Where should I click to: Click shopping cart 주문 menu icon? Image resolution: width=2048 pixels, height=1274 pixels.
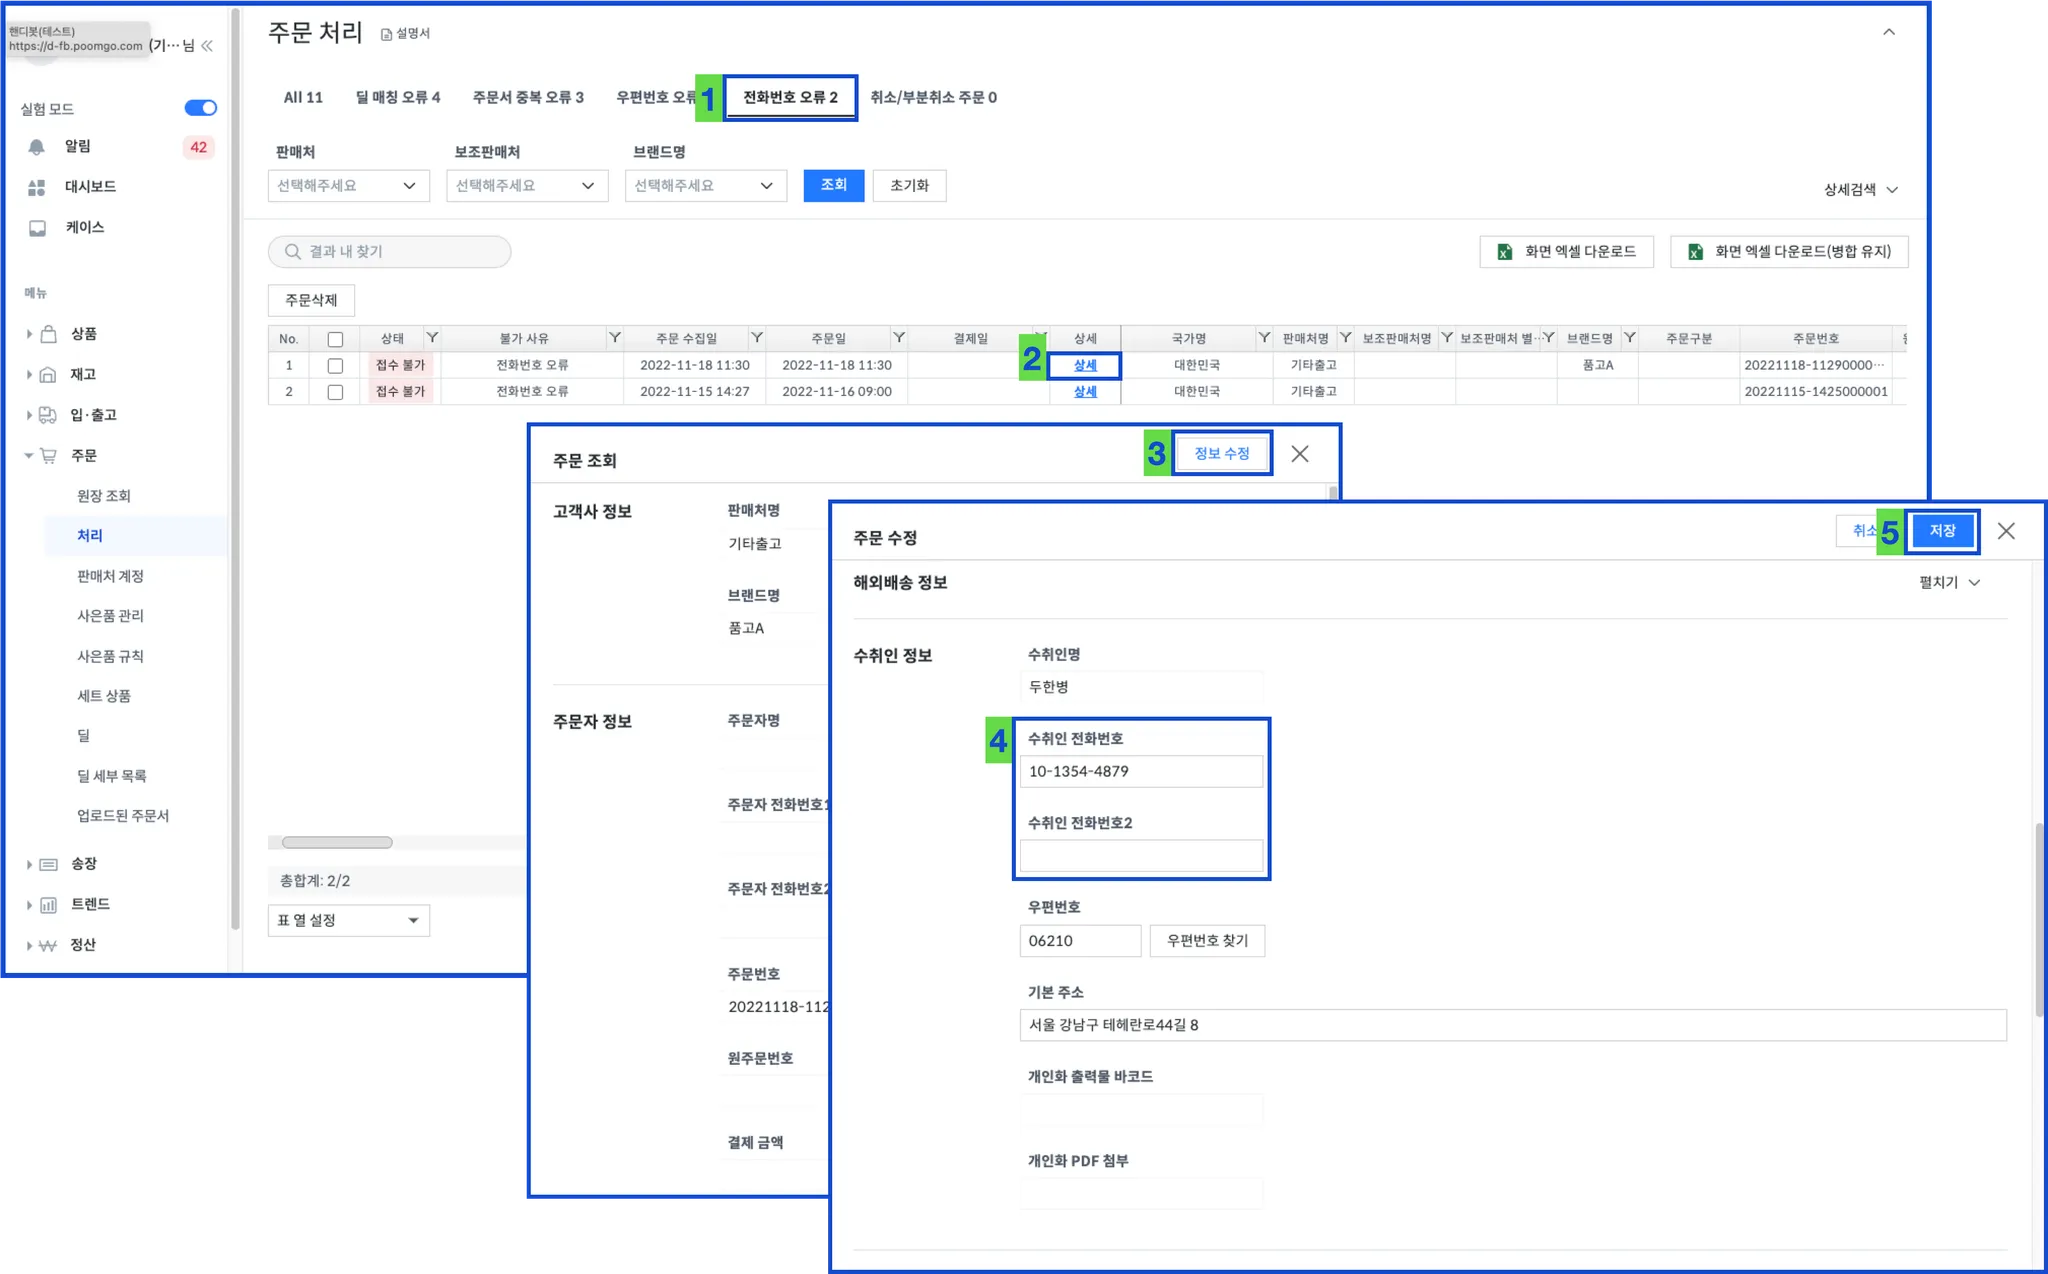coord(48,455)
